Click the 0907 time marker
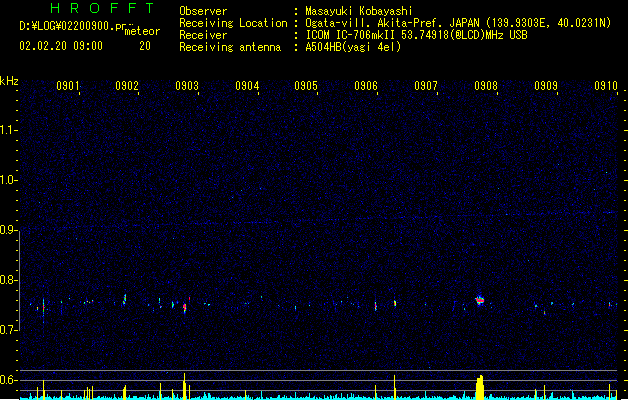 (x=426, y=85)
